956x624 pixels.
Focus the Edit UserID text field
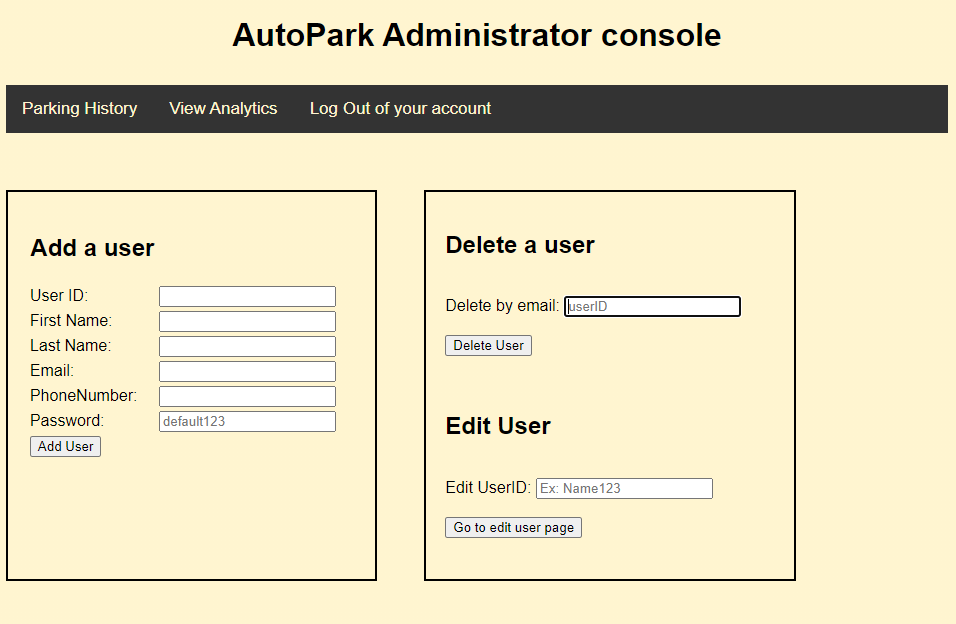click(x=624, y=488)
